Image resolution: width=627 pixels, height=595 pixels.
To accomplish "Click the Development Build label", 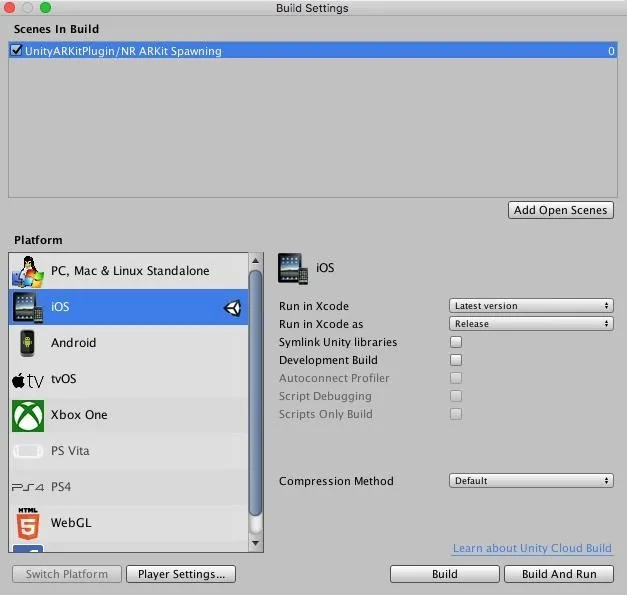I will (328, 360).
